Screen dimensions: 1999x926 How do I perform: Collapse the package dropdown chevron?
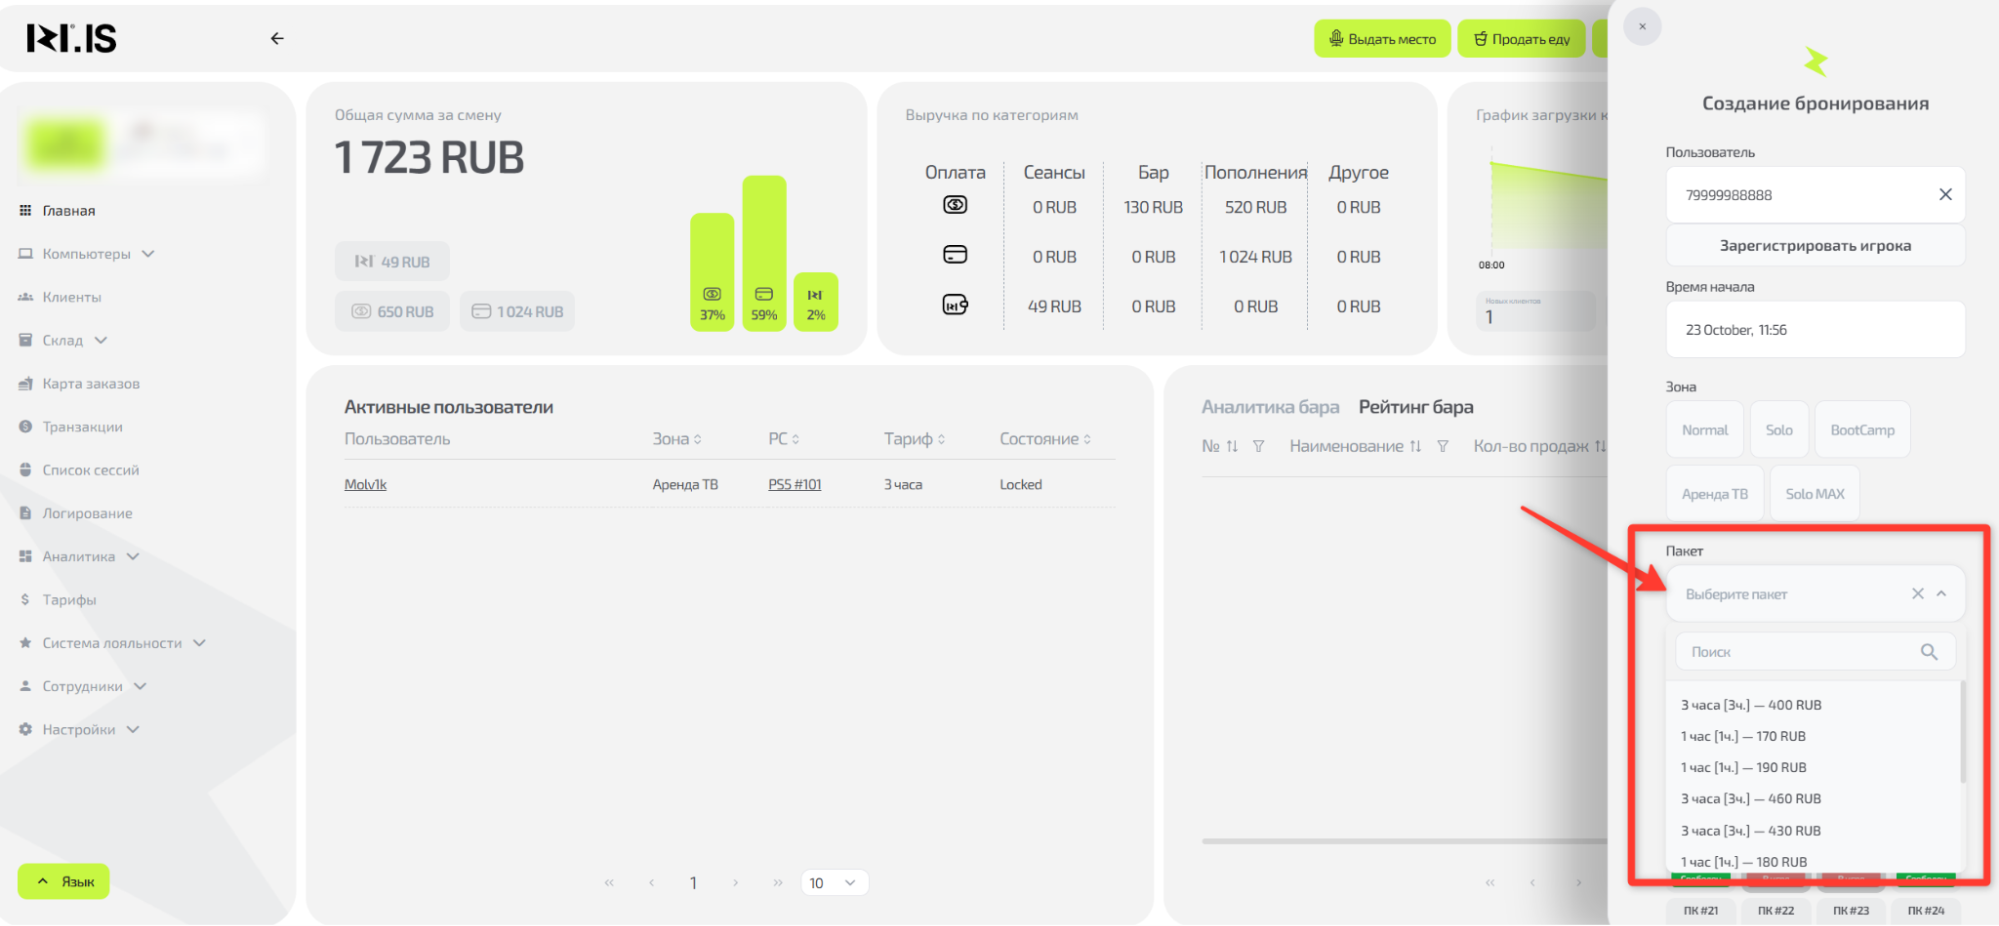pyautogui.click(x=1941, y=594)
